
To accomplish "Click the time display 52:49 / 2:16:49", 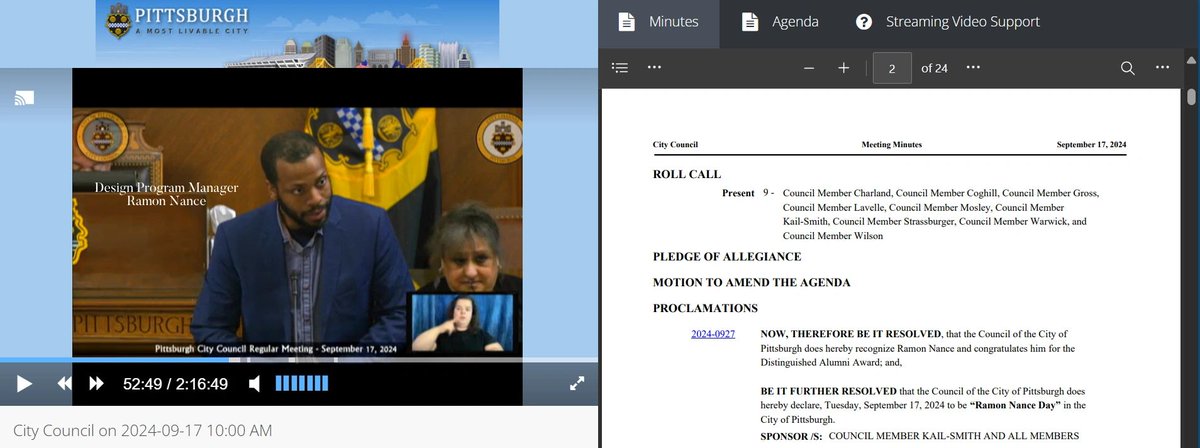I will click(x=176, y=383).
